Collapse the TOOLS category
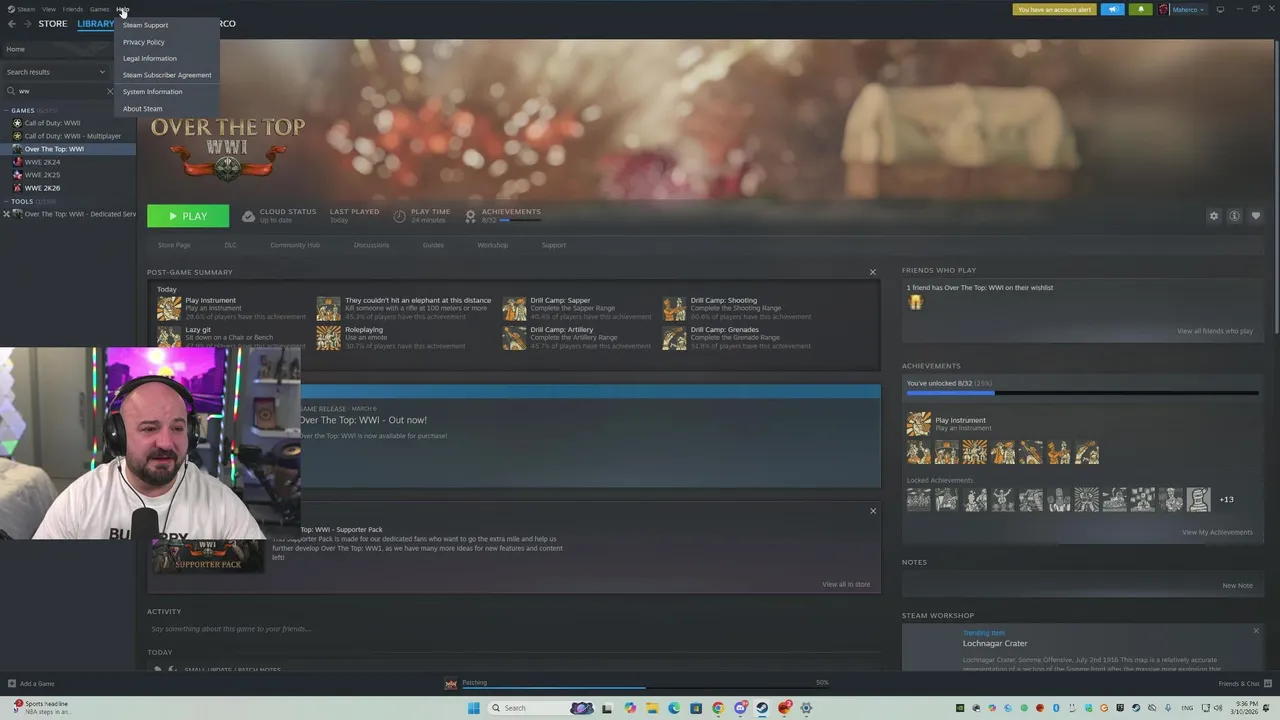The width and height of the screenshot is (1280, 720). point(7,201)
